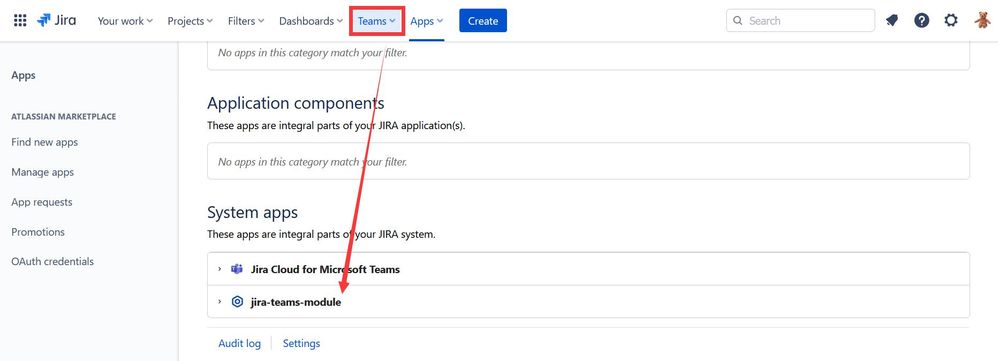Open the Filters dropdown menu
The image size is (998, 361).
tap(246, 21)
